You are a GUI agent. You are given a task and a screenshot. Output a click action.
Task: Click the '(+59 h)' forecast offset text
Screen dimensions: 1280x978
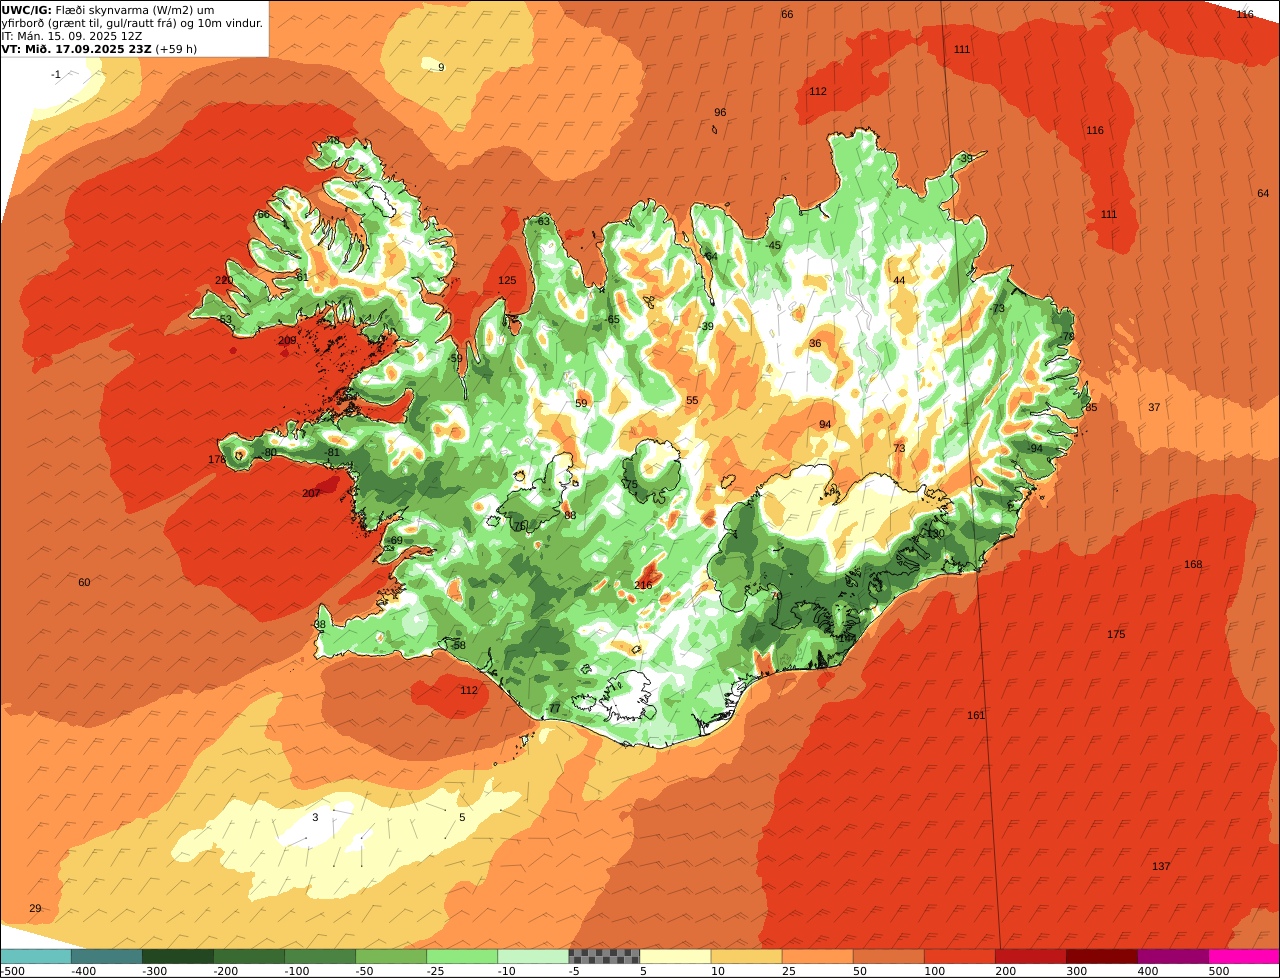tap(176, 49)
